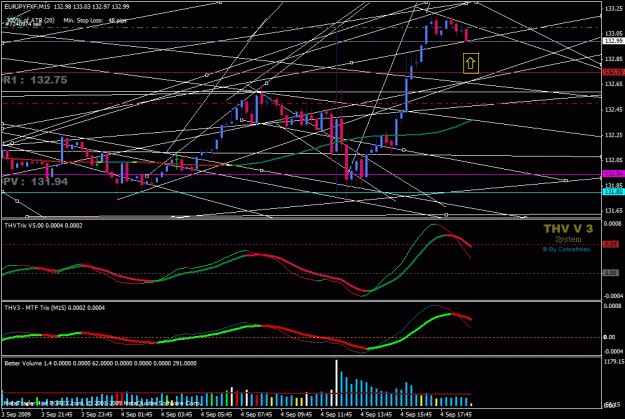Click the '4 Sep 15:45' time axis label
The image size is (625, 419).
click(415, 414)
